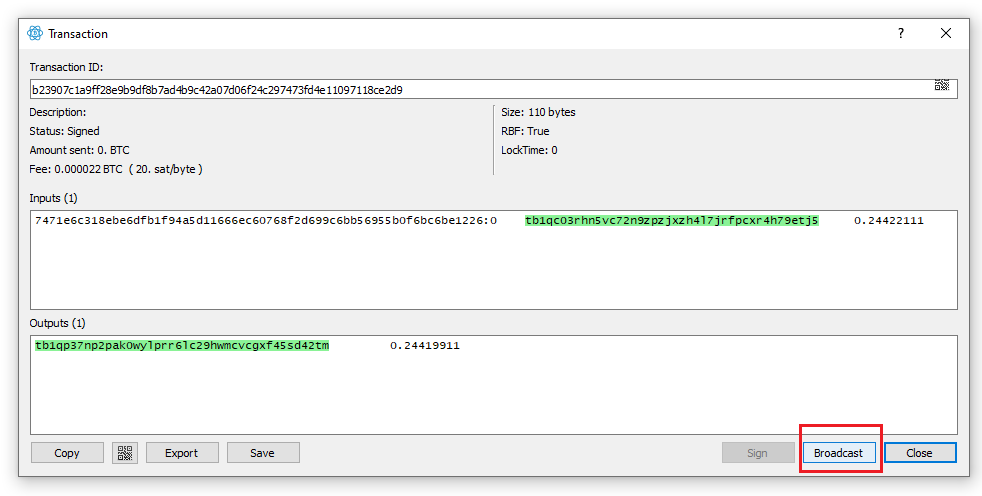Click the disabled Sign button

pos(758,453)
